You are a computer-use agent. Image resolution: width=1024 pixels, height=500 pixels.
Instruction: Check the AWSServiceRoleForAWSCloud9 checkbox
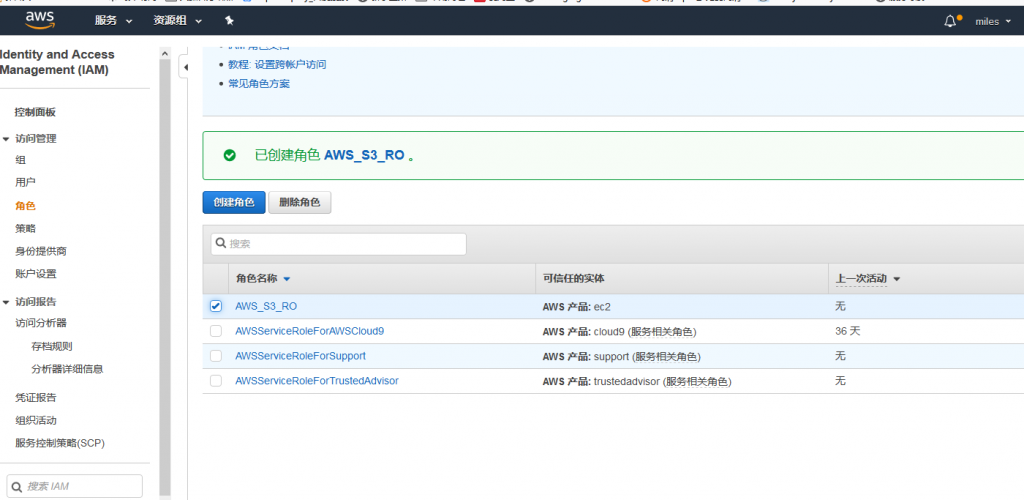coord(216,331)
